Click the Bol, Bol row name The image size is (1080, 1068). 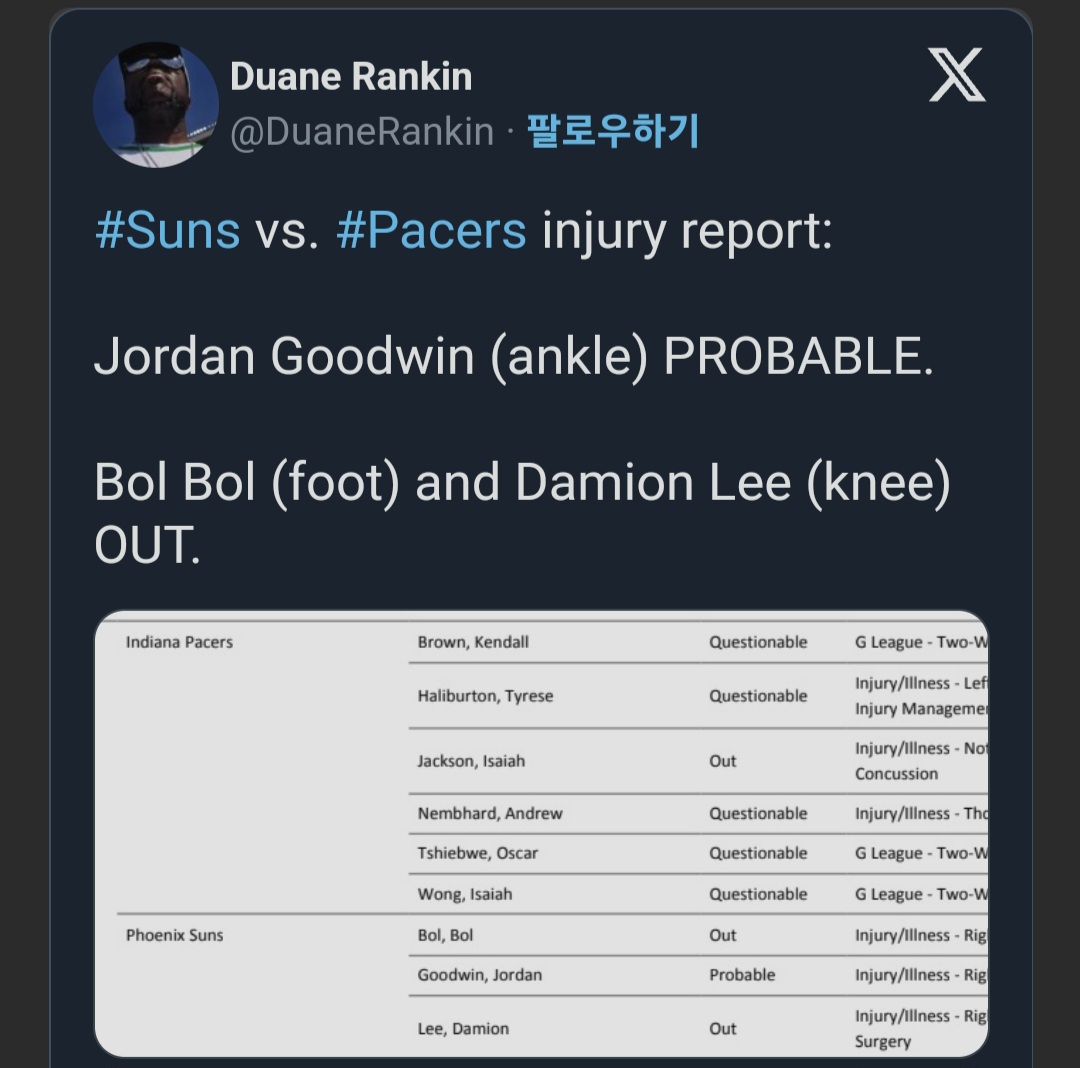[x=445, y=935]
